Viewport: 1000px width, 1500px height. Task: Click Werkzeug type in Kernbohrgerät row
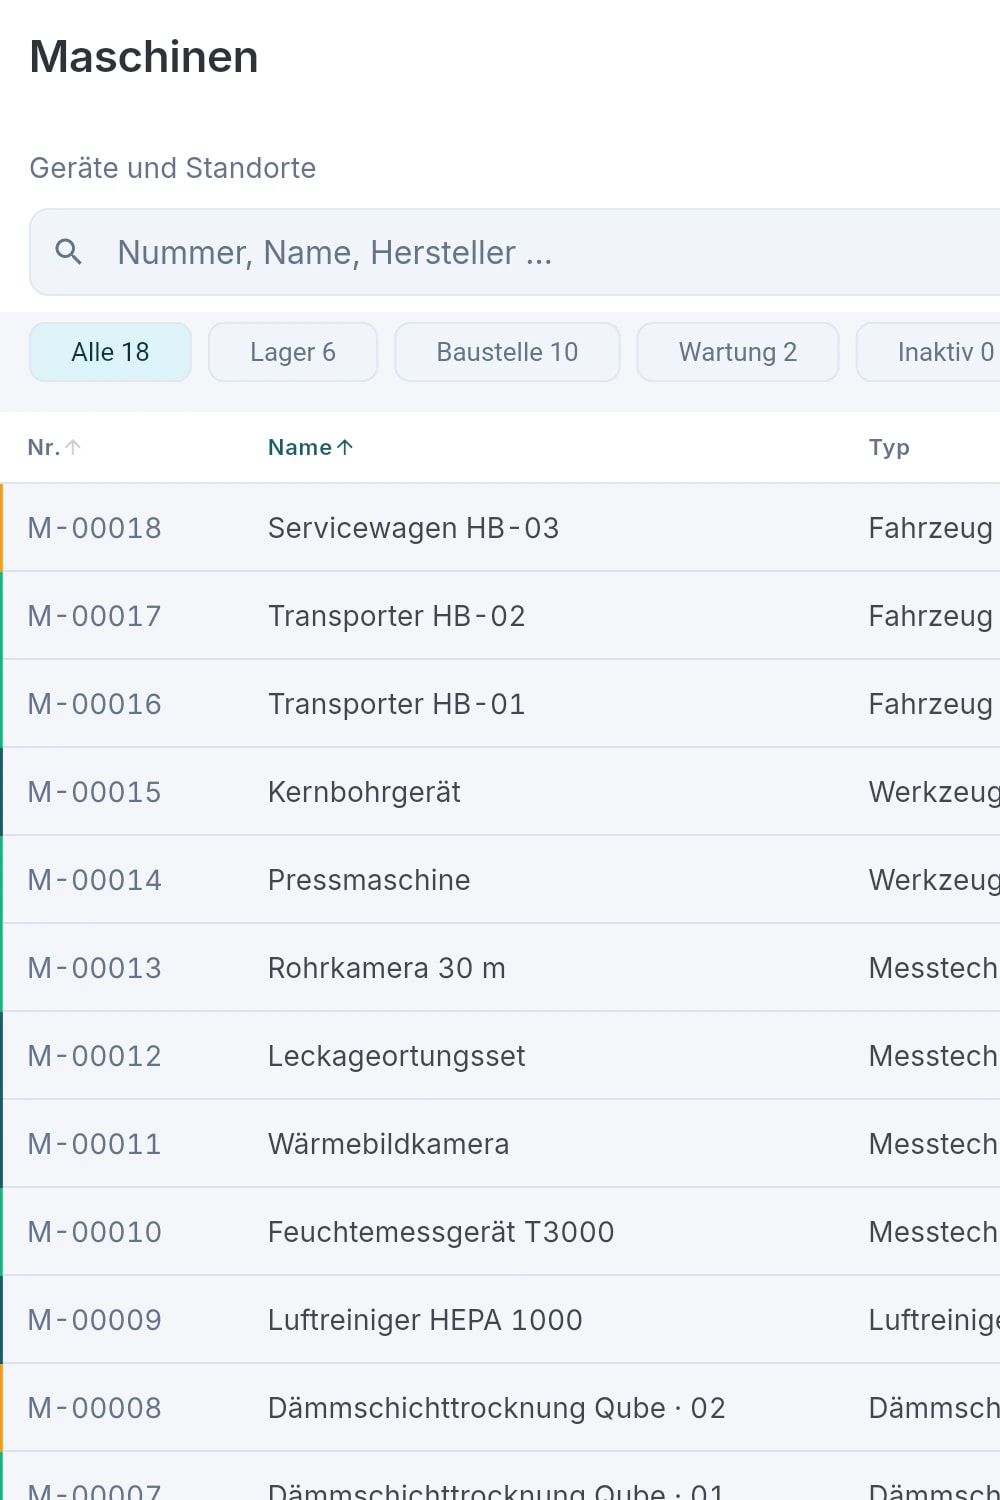click(x=934, y=792)
